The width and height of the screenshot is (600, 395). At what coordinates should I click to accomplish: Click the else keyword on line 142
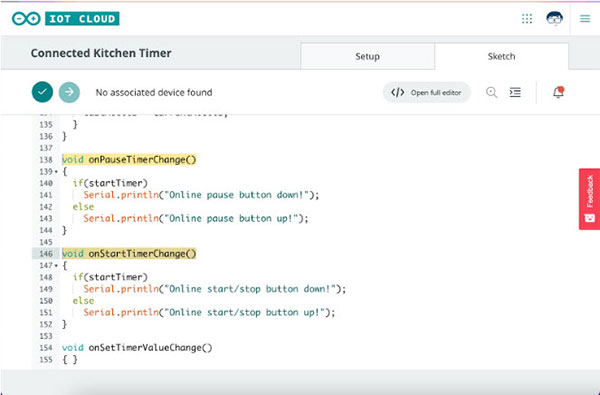(x=83, y=207)
